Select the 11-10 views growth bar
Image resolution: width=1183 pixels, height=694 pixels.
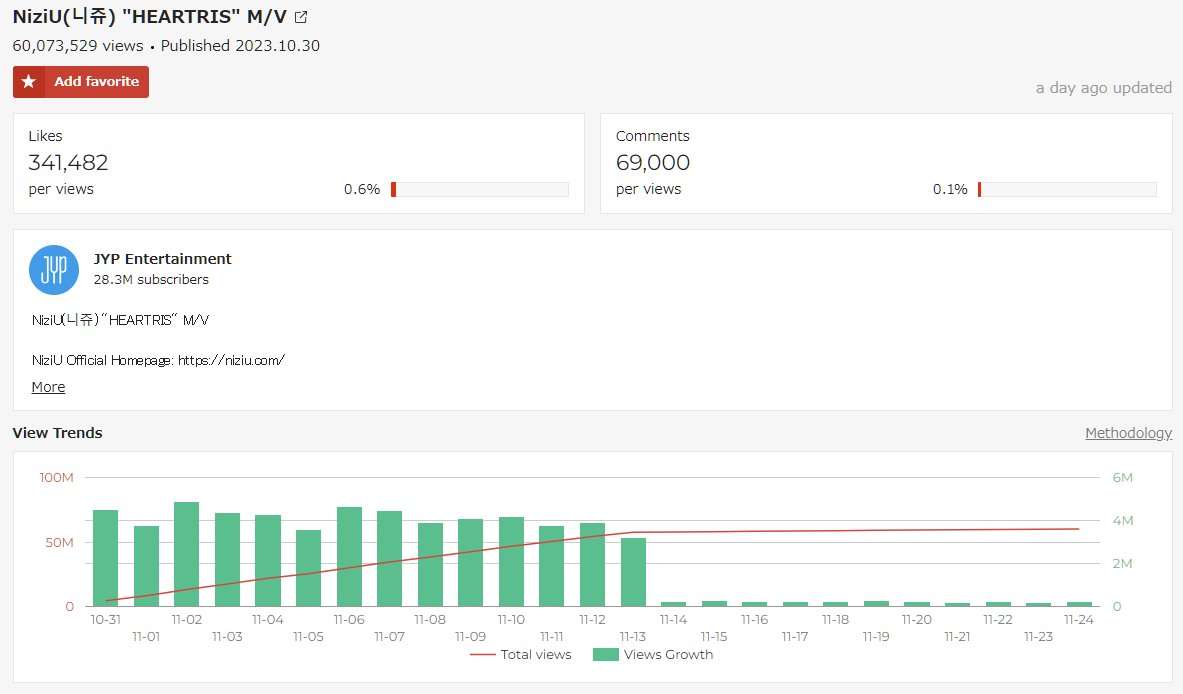[x=512, y=561]
